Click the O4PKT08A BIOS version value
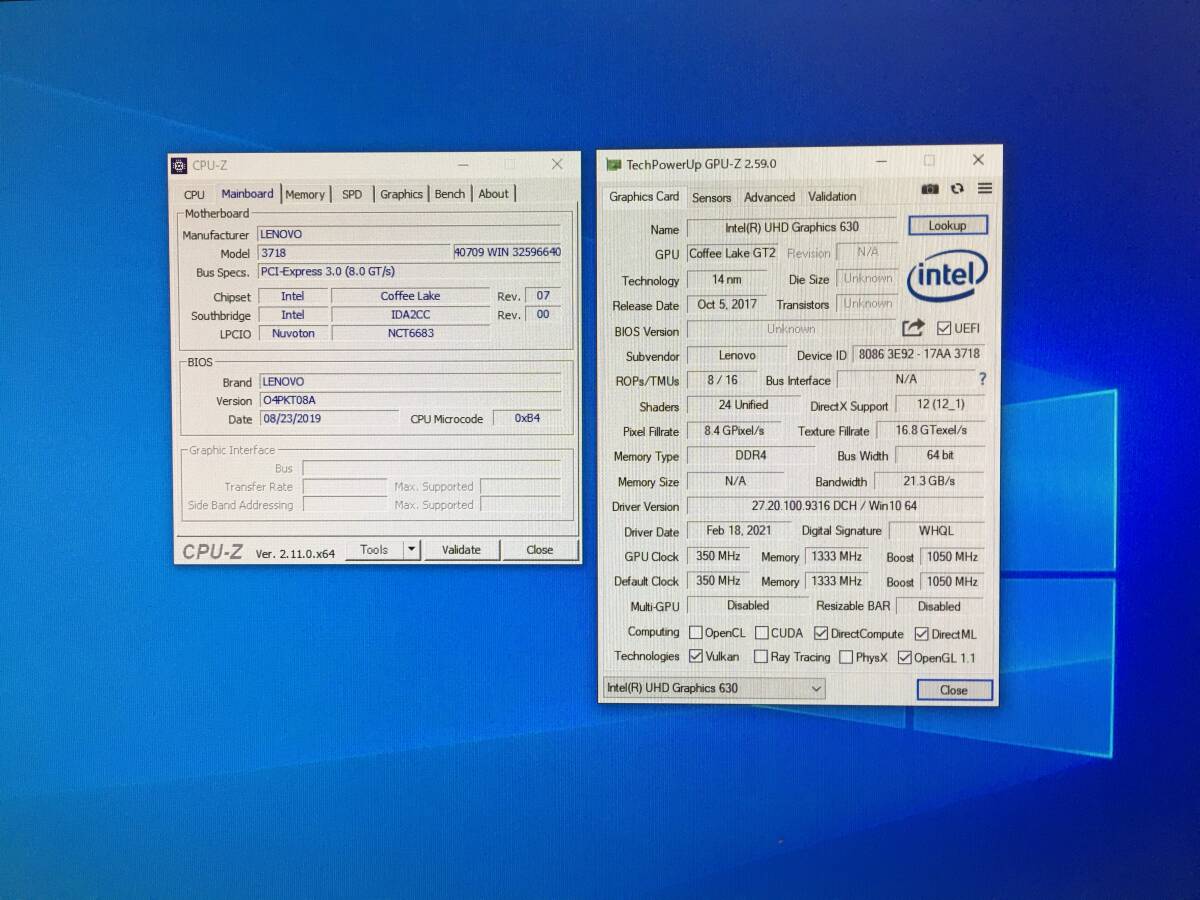Screen dimensions: 1200x900 point(409,400)
